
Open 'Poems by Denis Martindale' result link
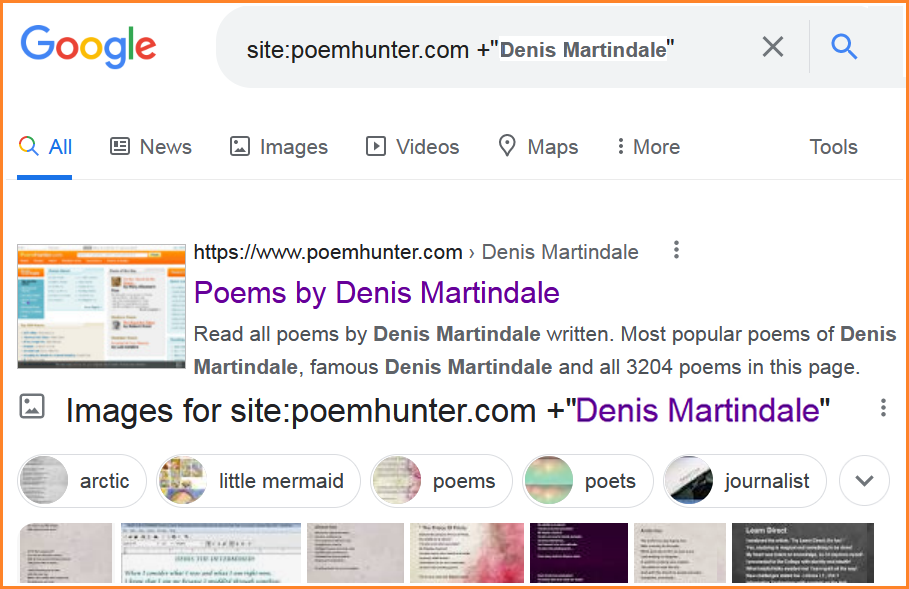(x=376, y=292)
